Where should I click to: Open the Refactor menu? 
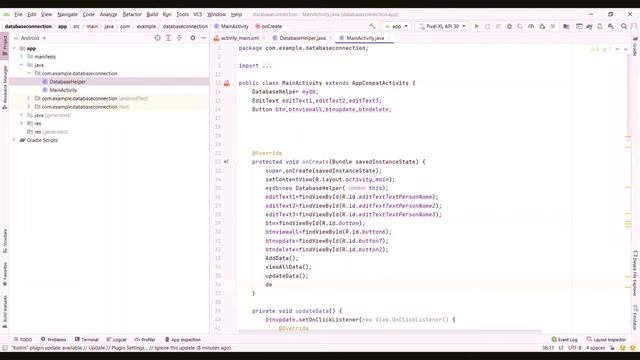tap(132, 14)
